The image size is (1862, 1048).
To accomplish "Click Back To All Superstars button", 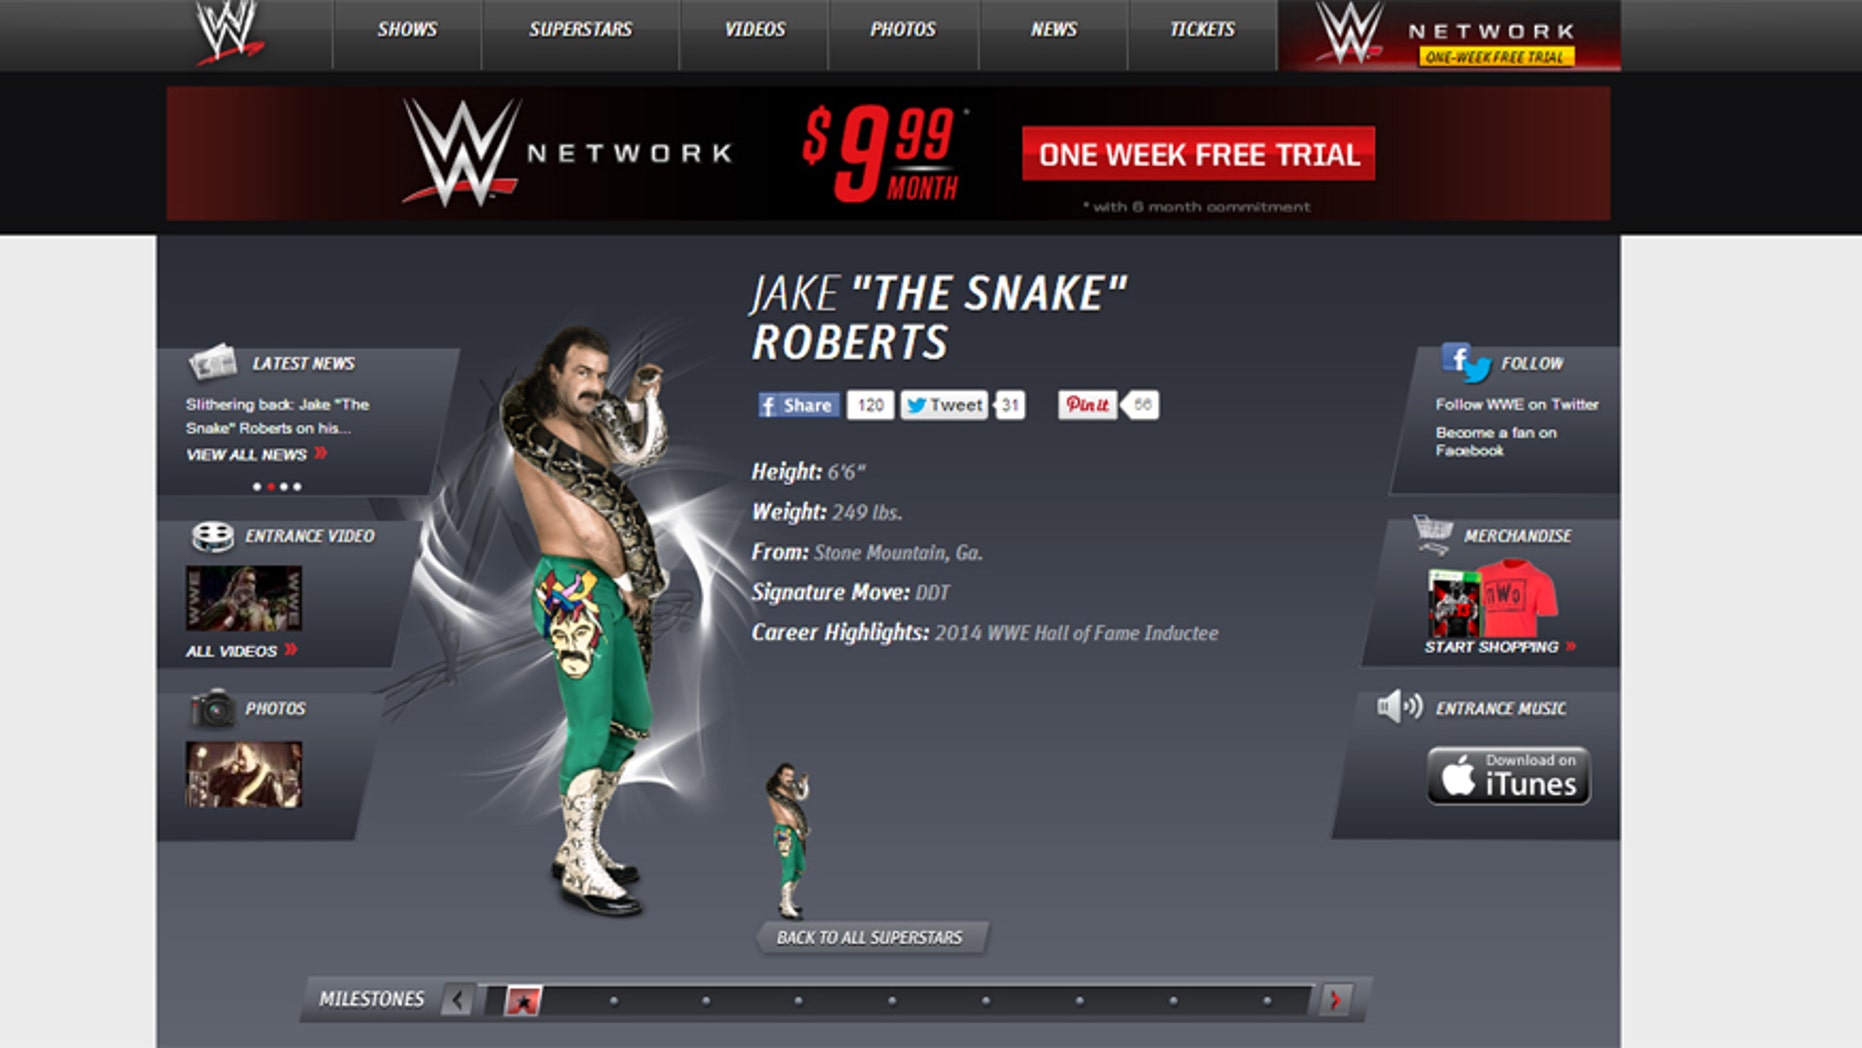I will coord(870,938).
